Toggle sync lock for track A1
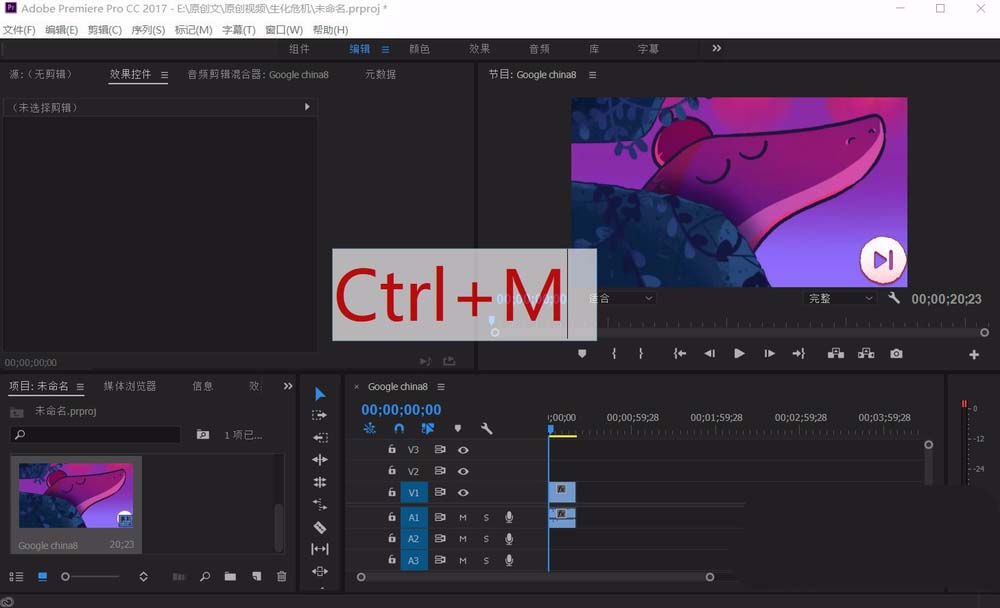This screenshot has height=608, width=1000. (439, 517)
